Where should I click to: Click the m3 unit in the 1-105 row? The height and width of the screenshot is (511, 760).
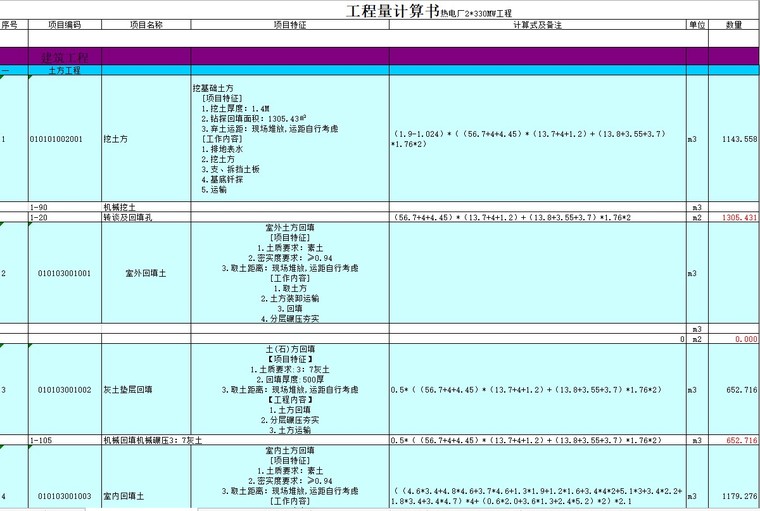pos(697,440)
